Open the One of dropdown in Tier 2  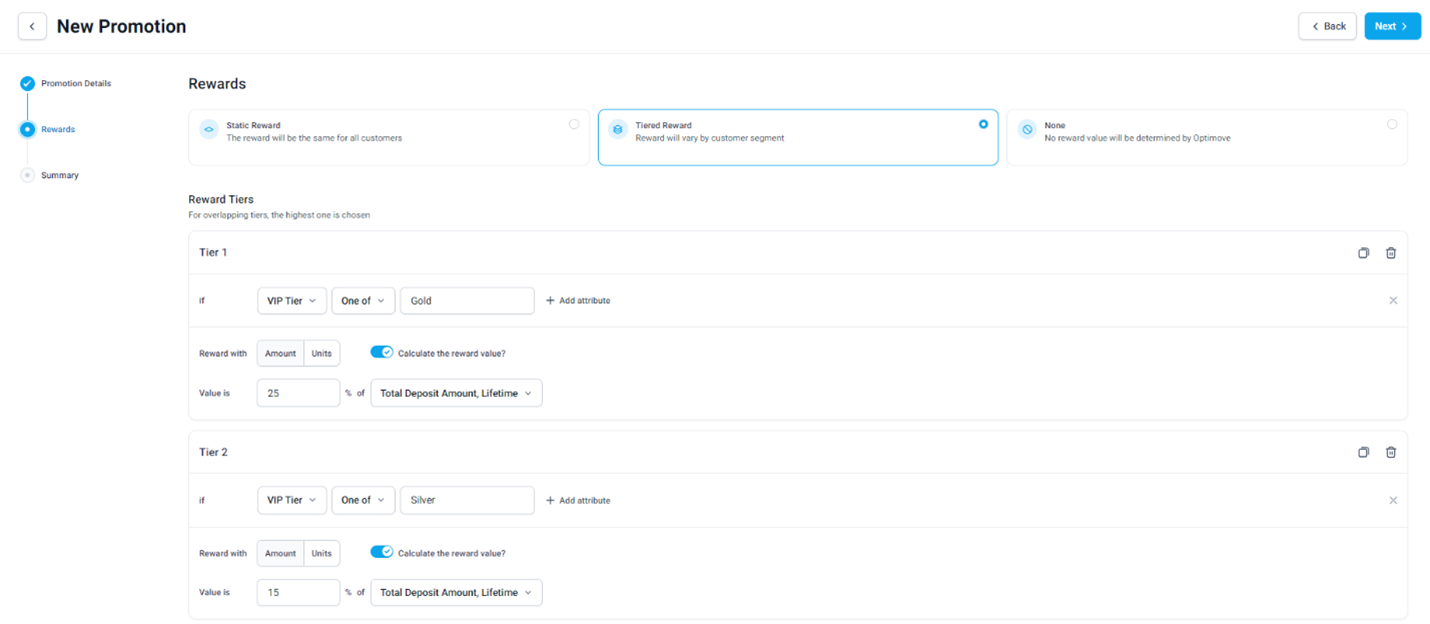(x=363, y=500)
